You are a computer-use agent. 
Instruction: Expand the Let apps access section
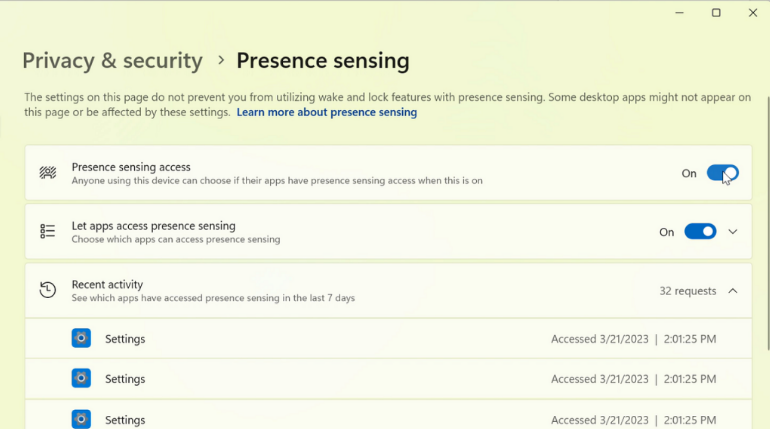(x=733, y=232)
